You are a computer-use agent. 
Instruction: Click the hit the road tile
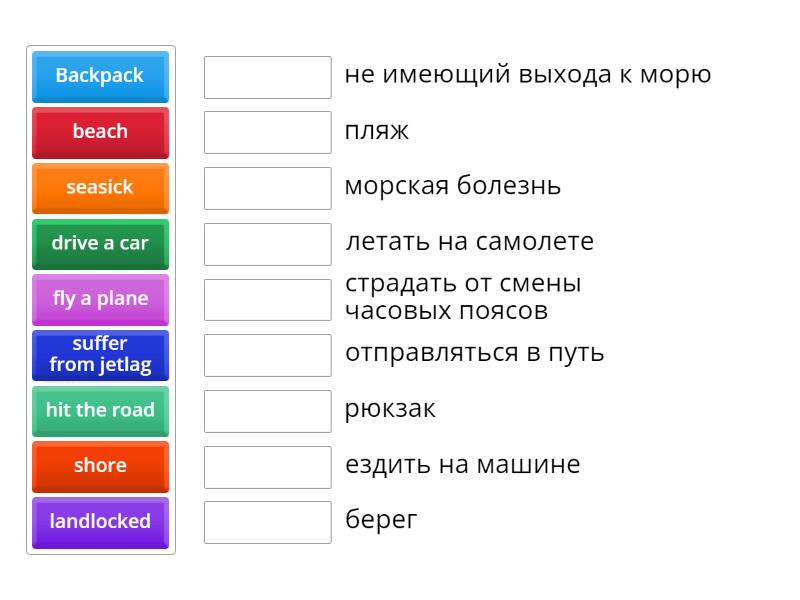[x=100, y=411]
